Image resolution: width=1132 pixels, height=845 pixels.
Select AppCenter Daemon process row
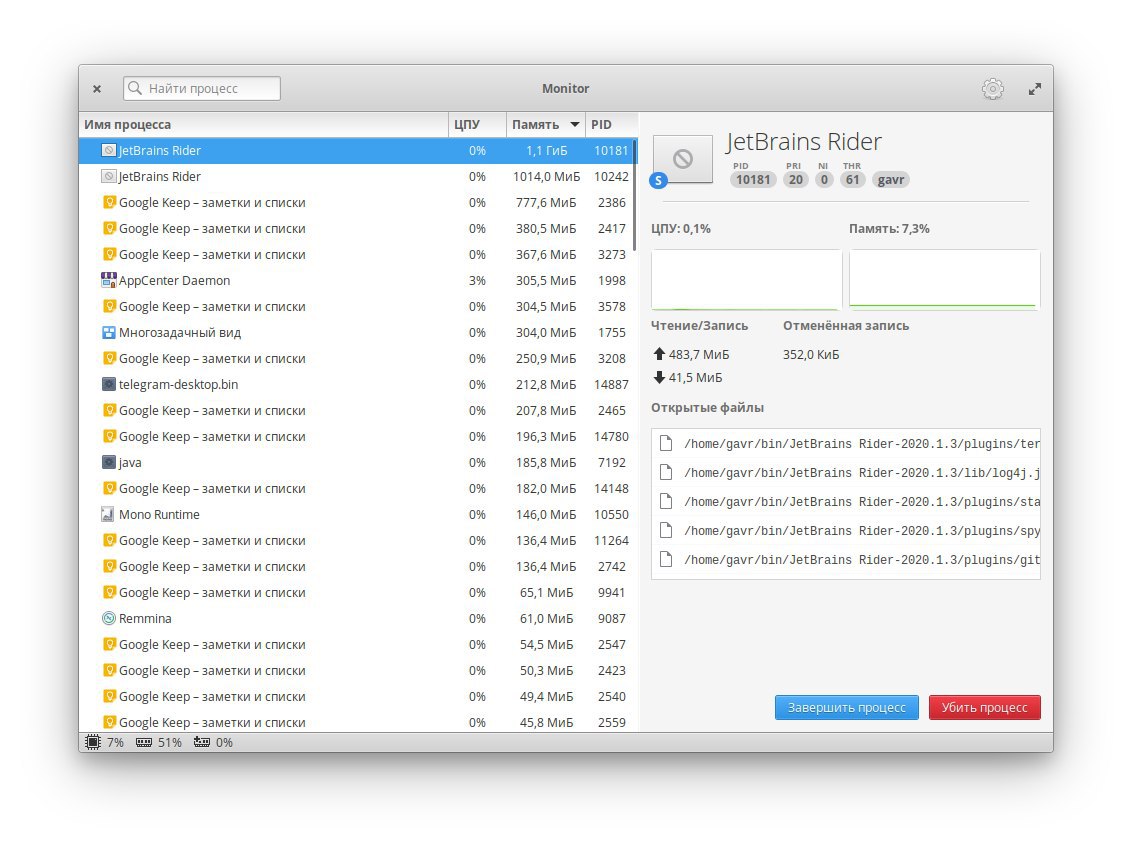pos(356,280)
